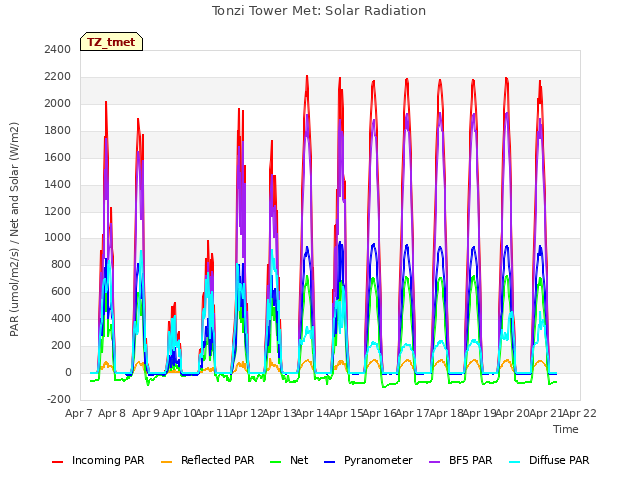Screen dimensions: 640x480
Task: Click the Apr 10 x-axis date label
Action: tap(179, 413)
